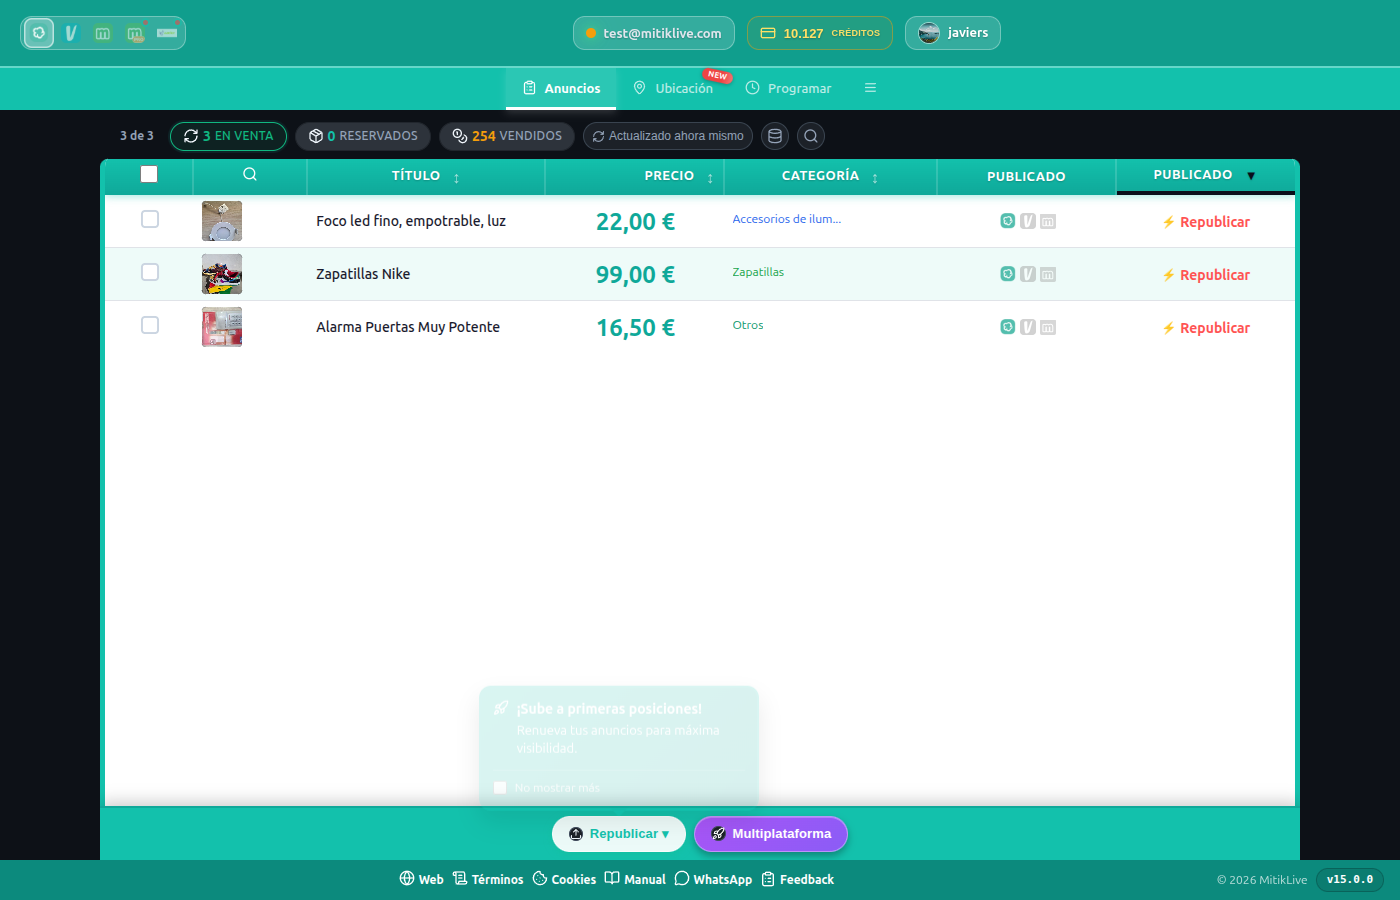Screen dimensions: 1400x900
Task: Filter by 254 VENDIDOS
Action: [507, 136]
